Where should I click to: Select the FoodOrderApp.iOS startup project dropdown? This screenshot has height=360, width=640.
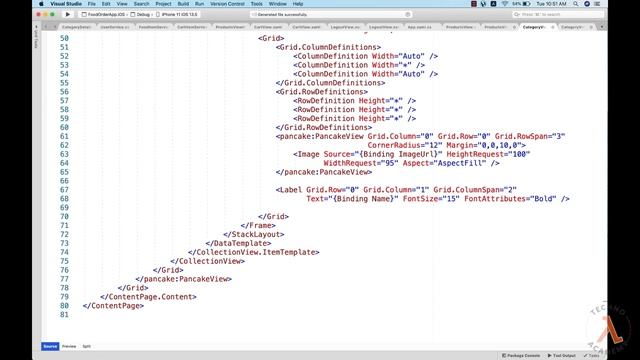(104, 14)
